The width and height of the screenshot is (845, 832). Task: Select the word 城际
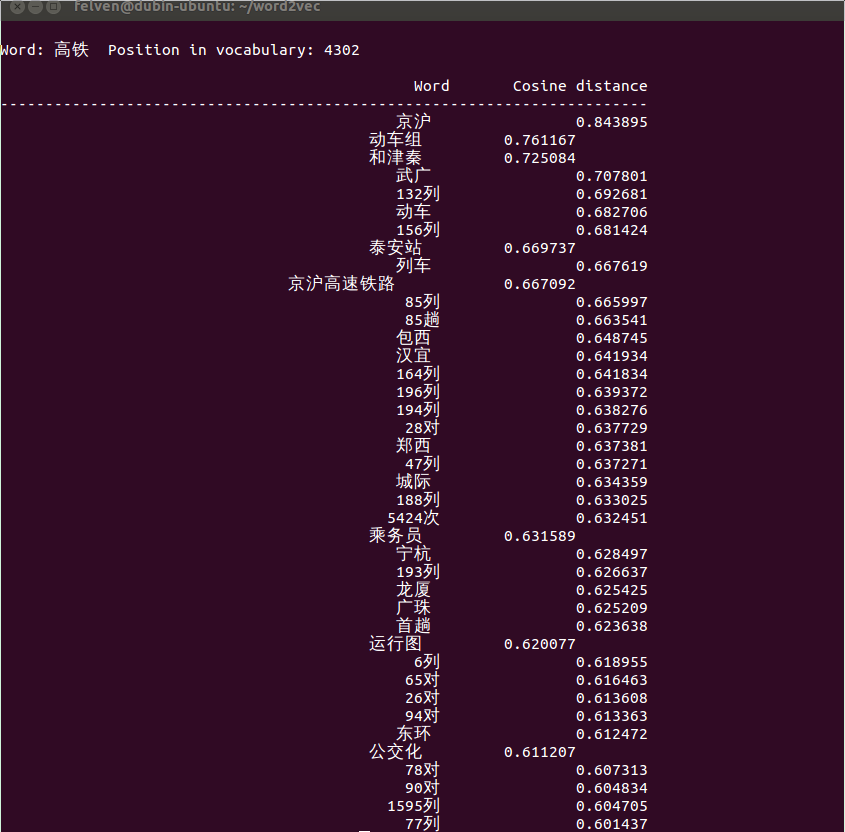coord(413,482)
